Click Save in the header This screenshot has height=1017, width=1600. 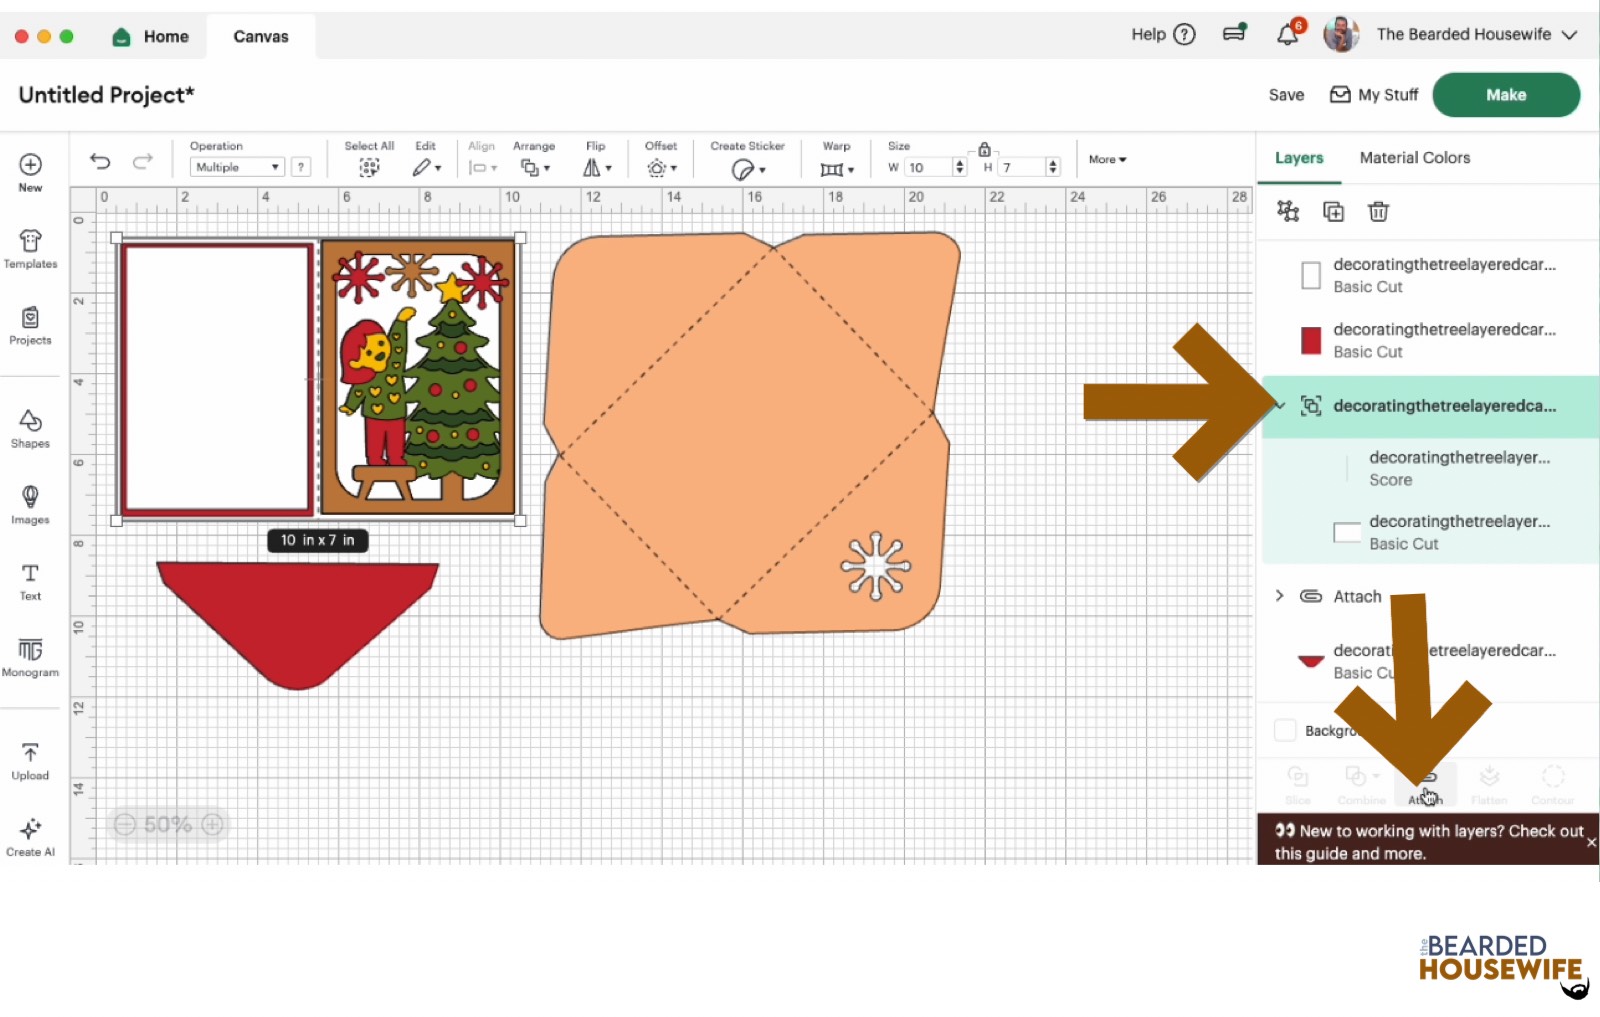pyautogui.click(x=1286, y=95)
